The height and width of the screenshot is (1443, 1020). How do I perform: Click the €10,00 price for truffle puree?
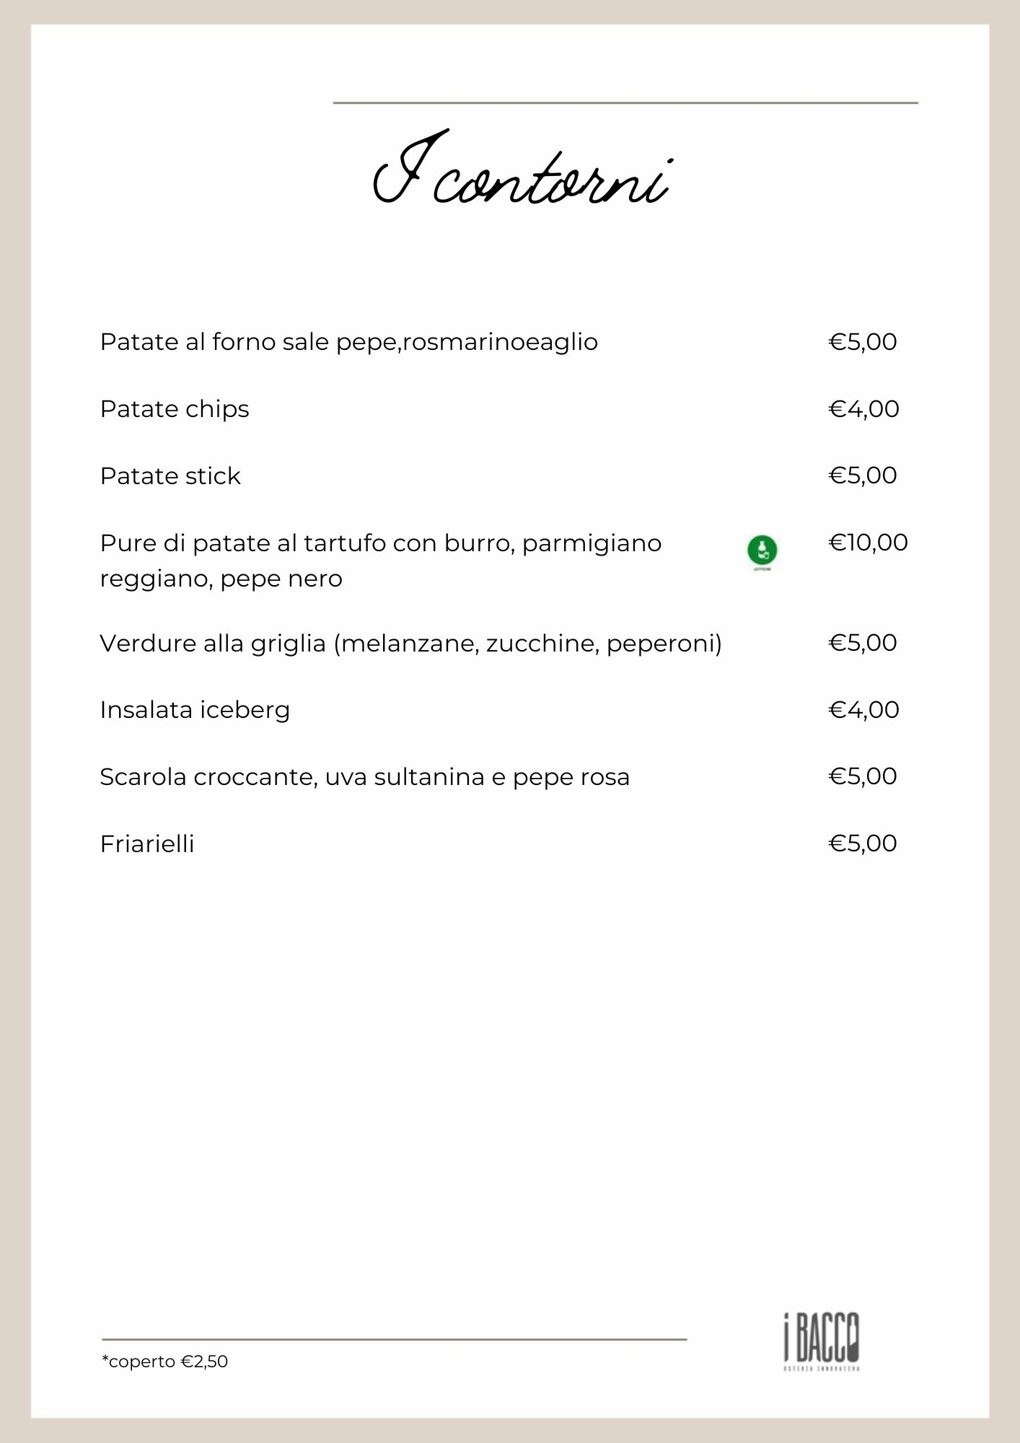point(868,543)
